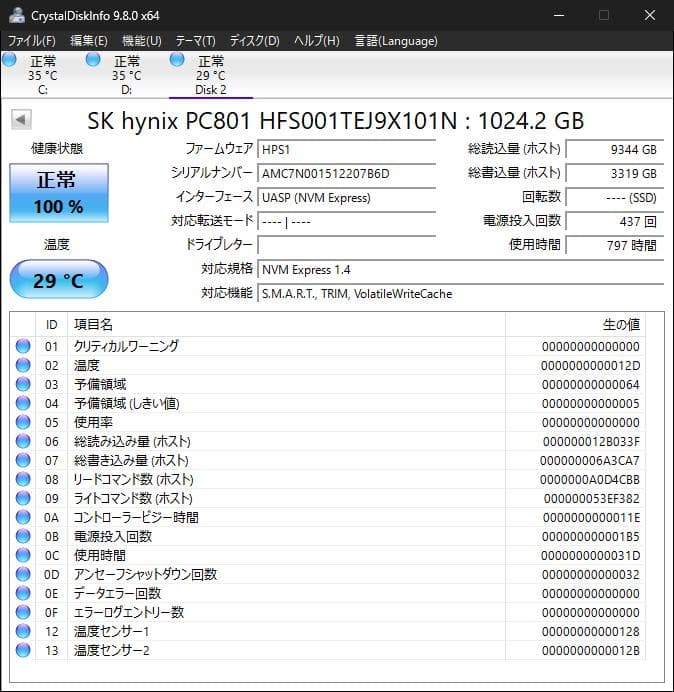Click status orb of 使用率 row
Viewport: 674px width, 692px height.
pos(23,422)
